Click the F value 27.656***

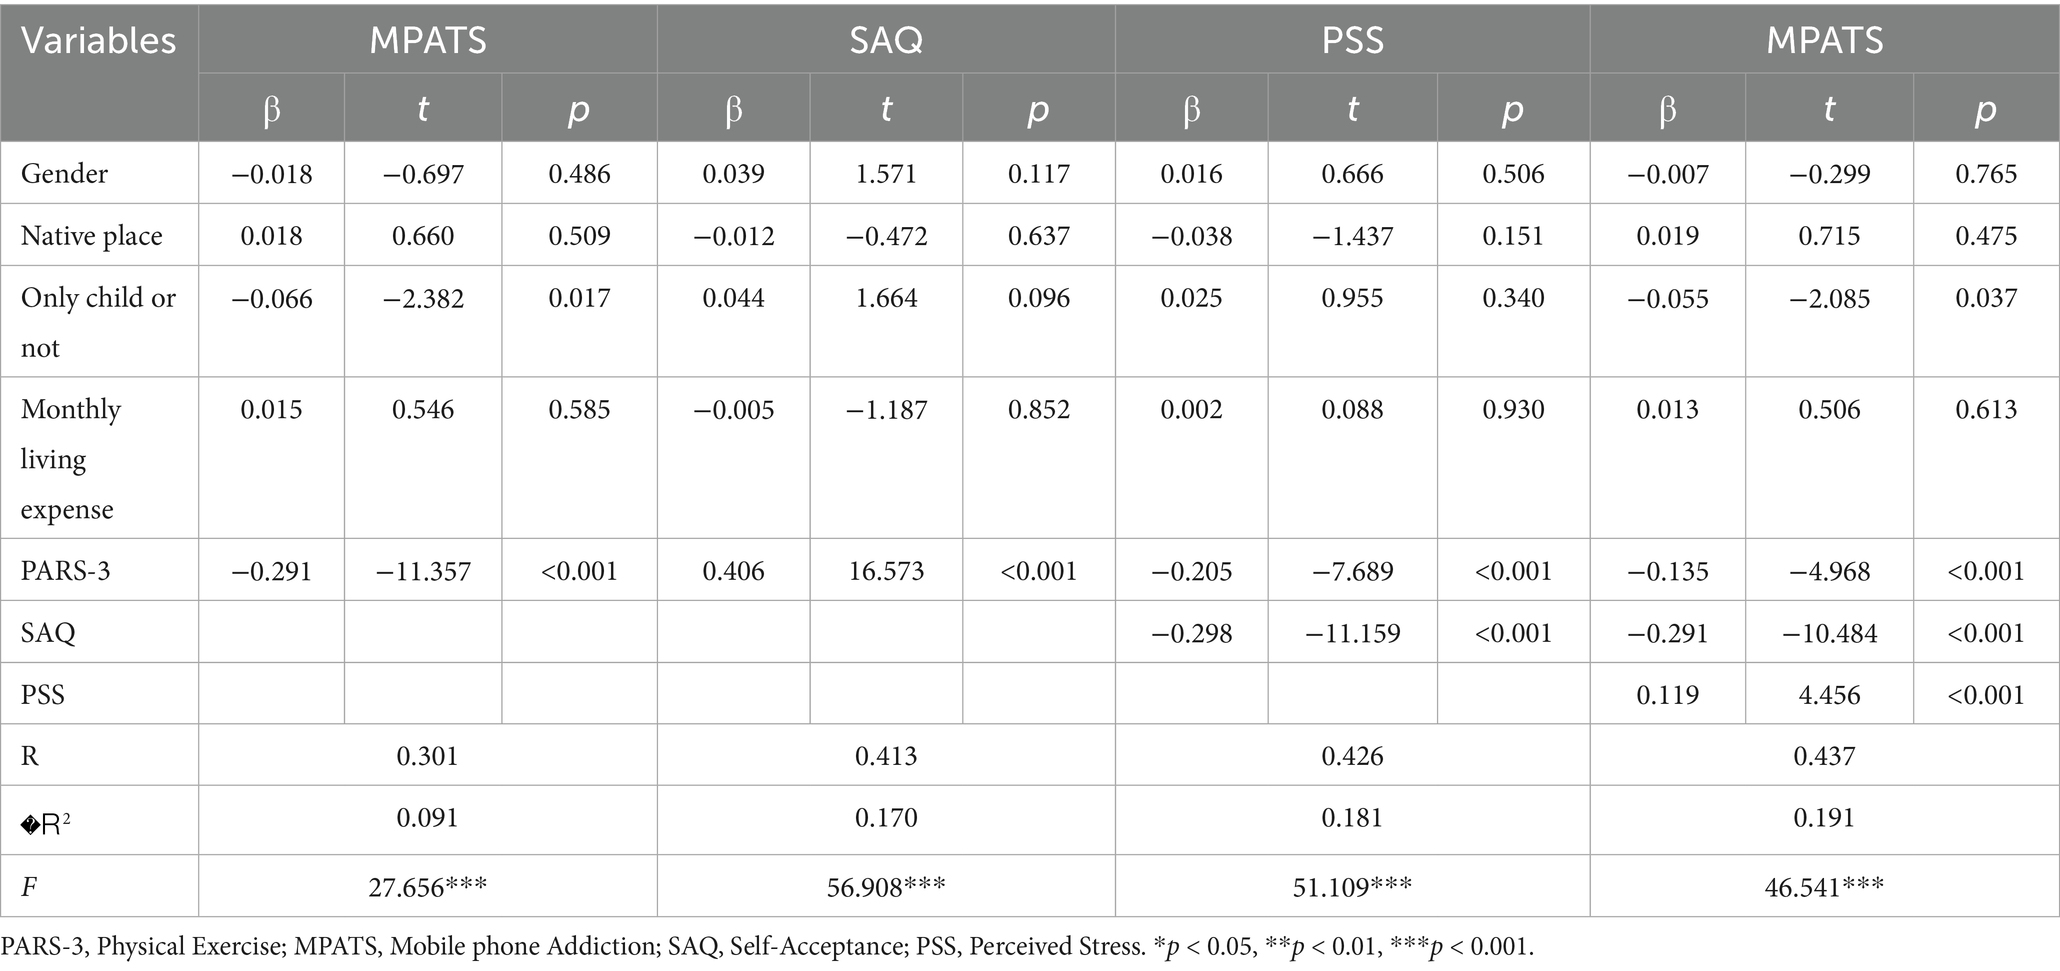click(427, 887)
